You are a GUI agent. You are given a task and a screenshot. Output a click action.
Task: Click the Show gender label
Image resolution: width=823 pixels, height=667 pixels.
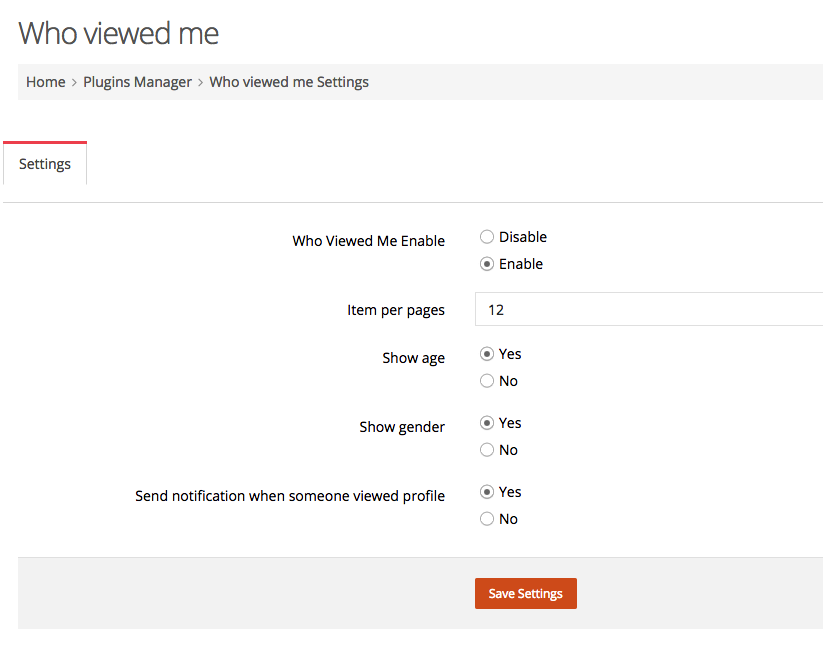point(402,427)
